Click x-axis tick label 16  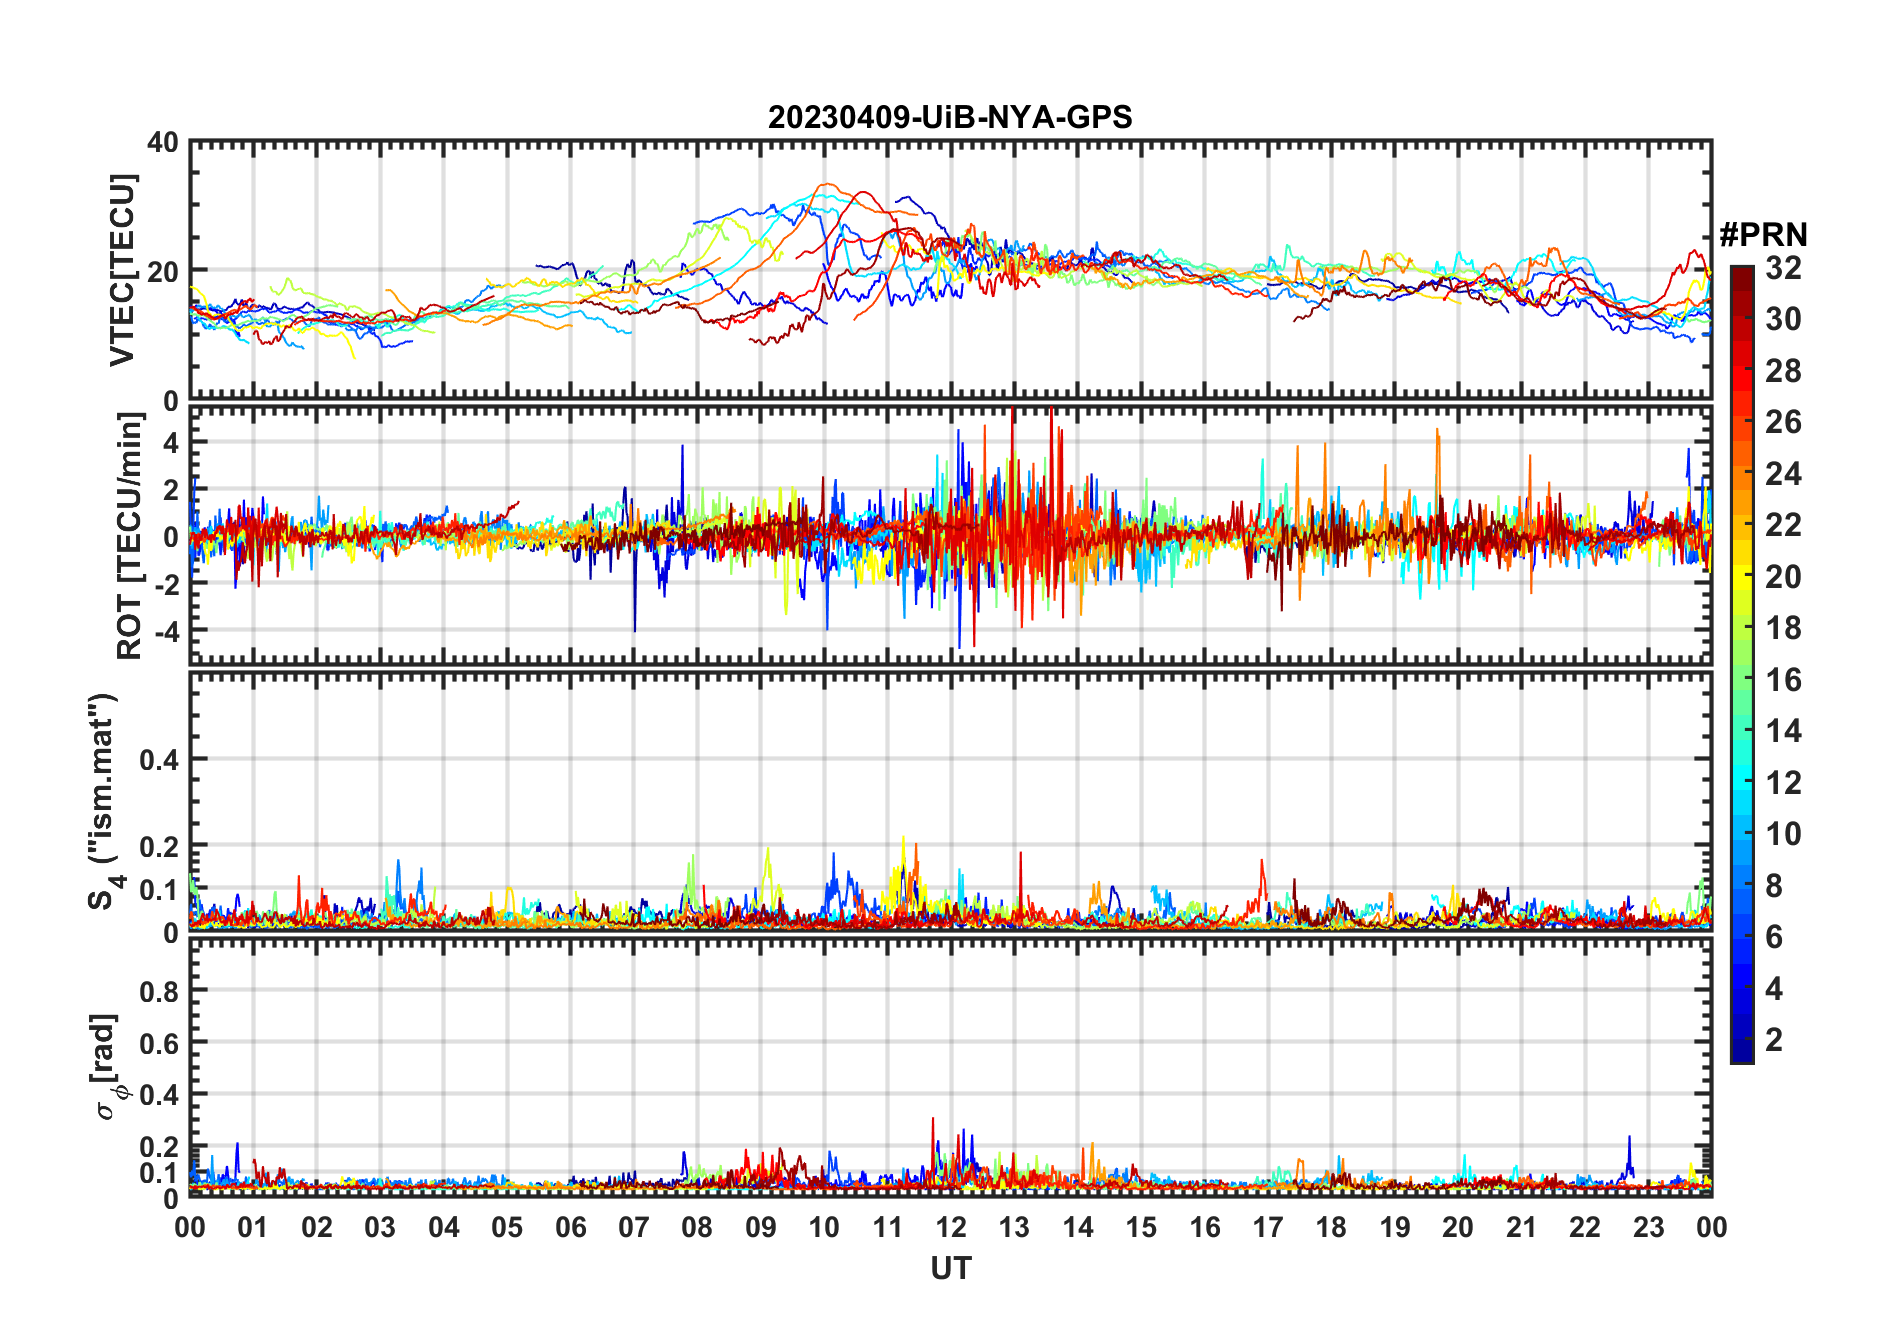tap(1205, 1227)
